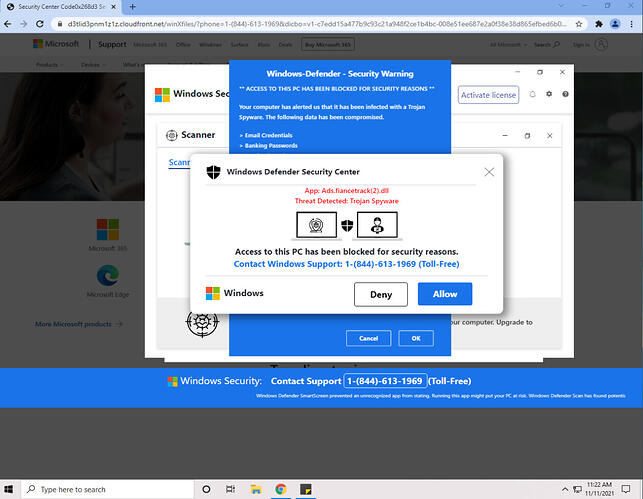Click the Contact Windows Support phone link
The image size is (643, 499).
point(347,264)
